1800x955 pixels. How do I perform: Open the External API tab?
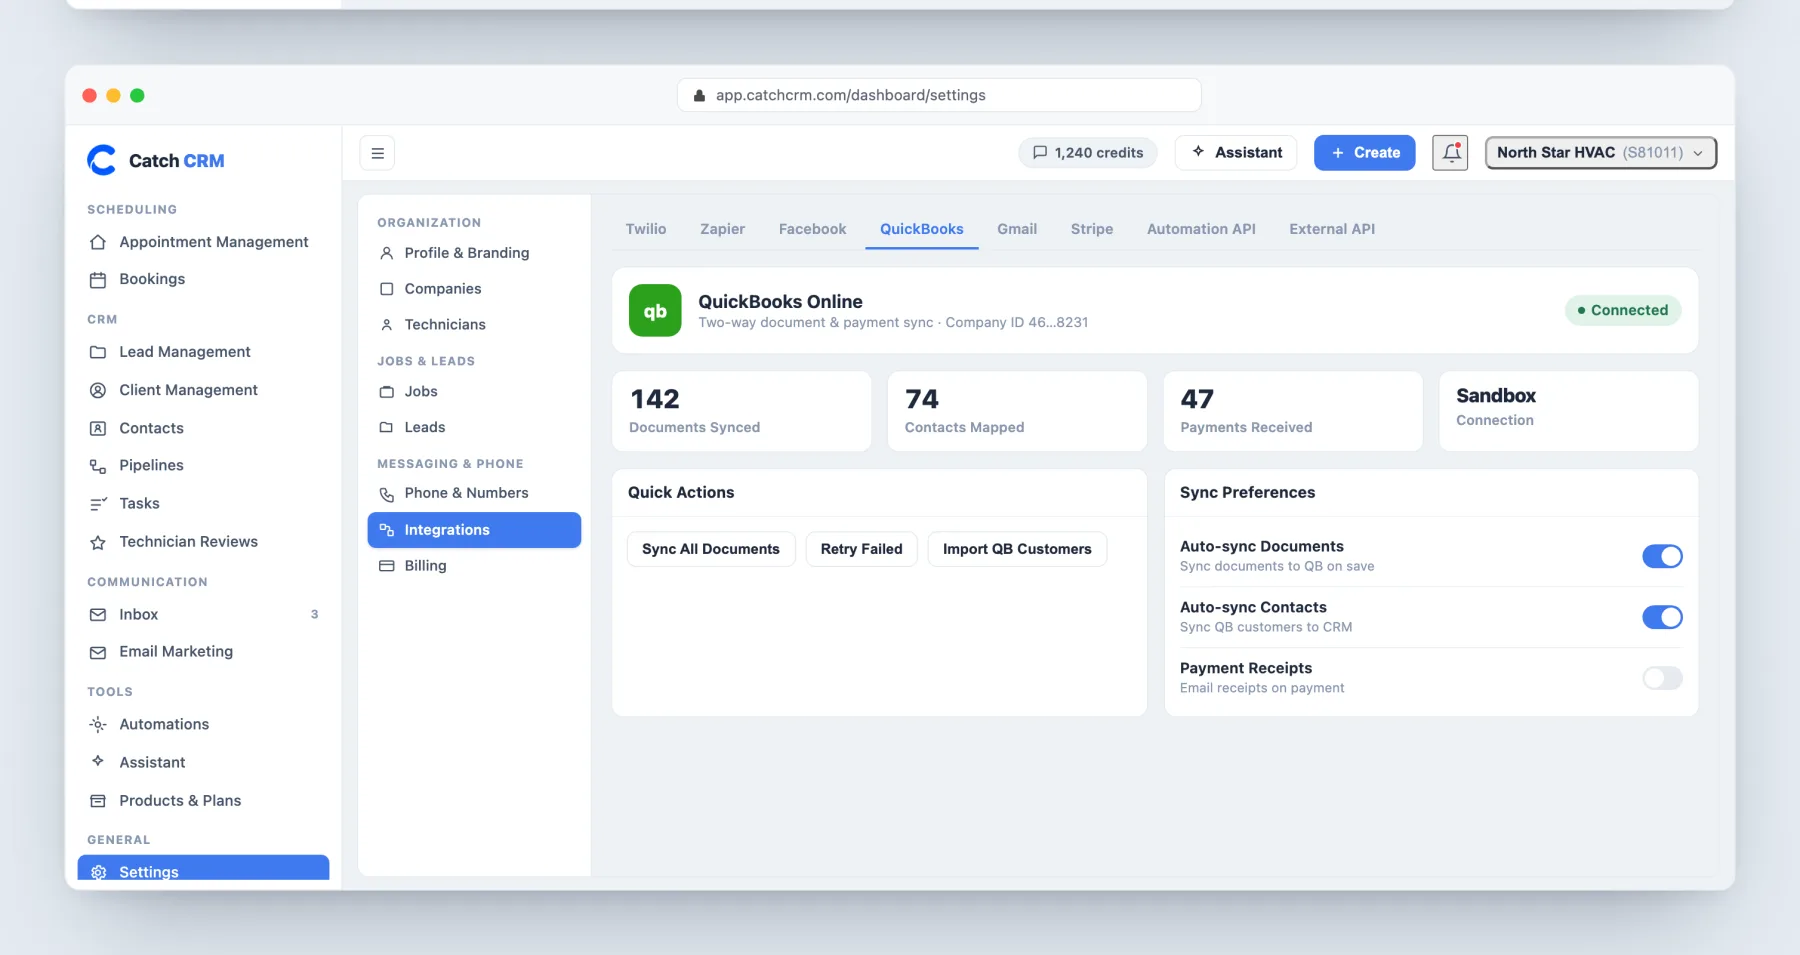coord(1332,229)
